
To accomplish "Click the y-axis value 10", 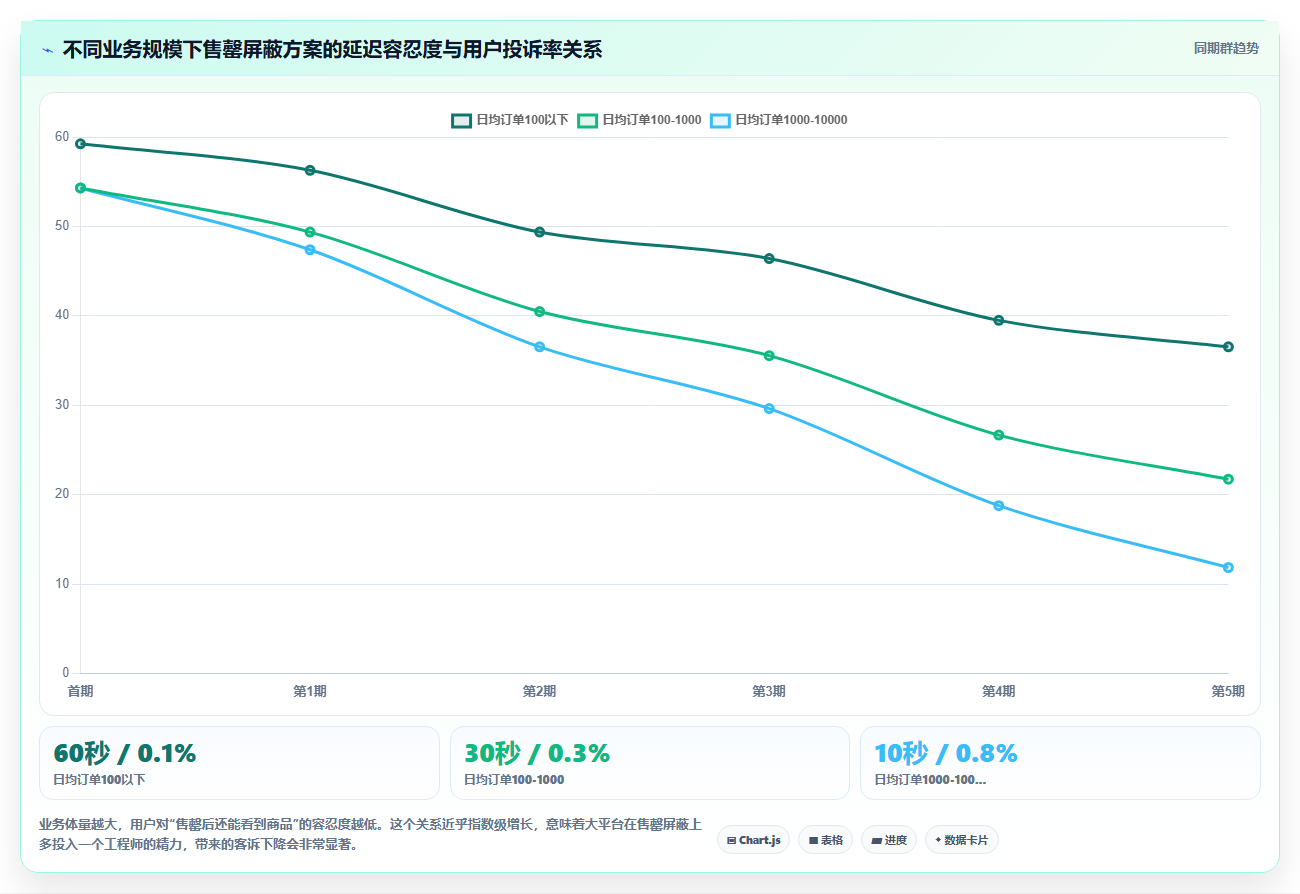I will [62, 583].
